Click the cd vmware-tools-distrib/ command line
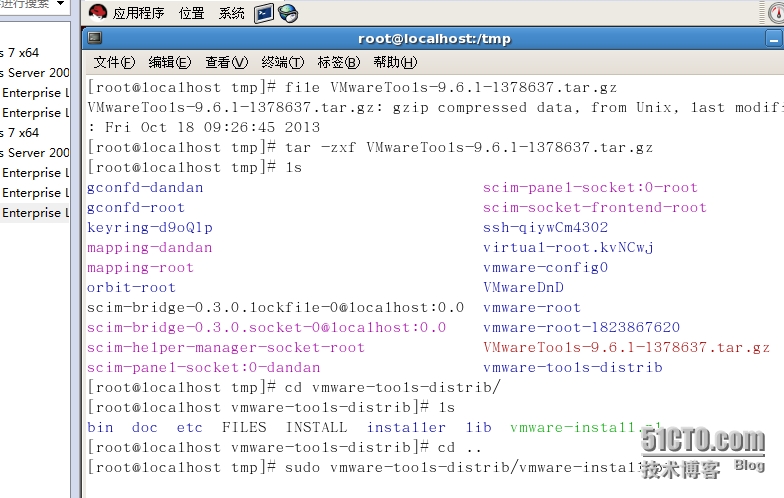This screenshot has height=498, width=784. click(294, 388)
